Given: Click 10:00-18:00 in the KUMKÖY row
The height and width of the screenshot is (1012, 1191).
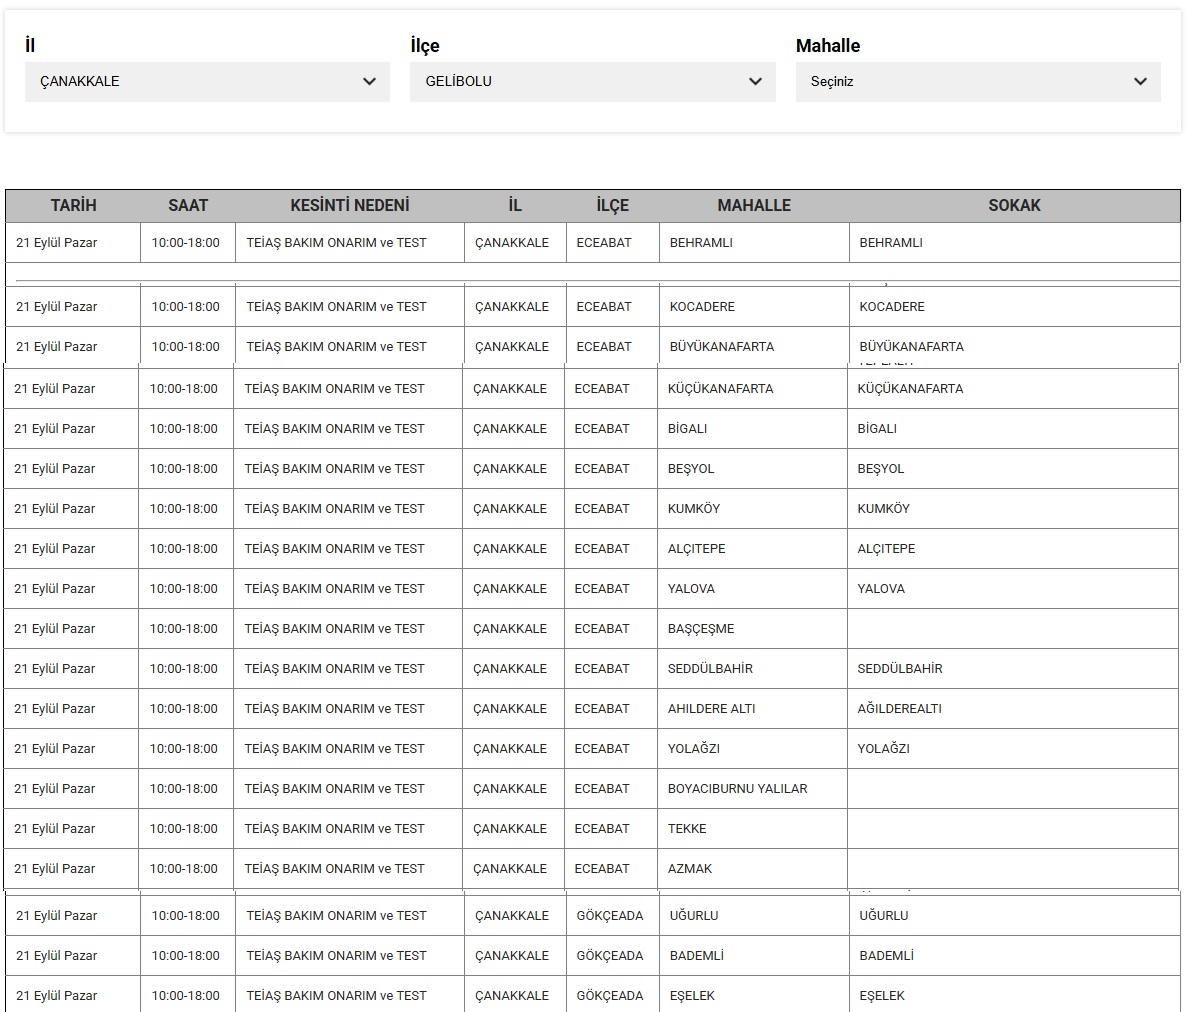Looking at the screenshot, I should 184,509.
